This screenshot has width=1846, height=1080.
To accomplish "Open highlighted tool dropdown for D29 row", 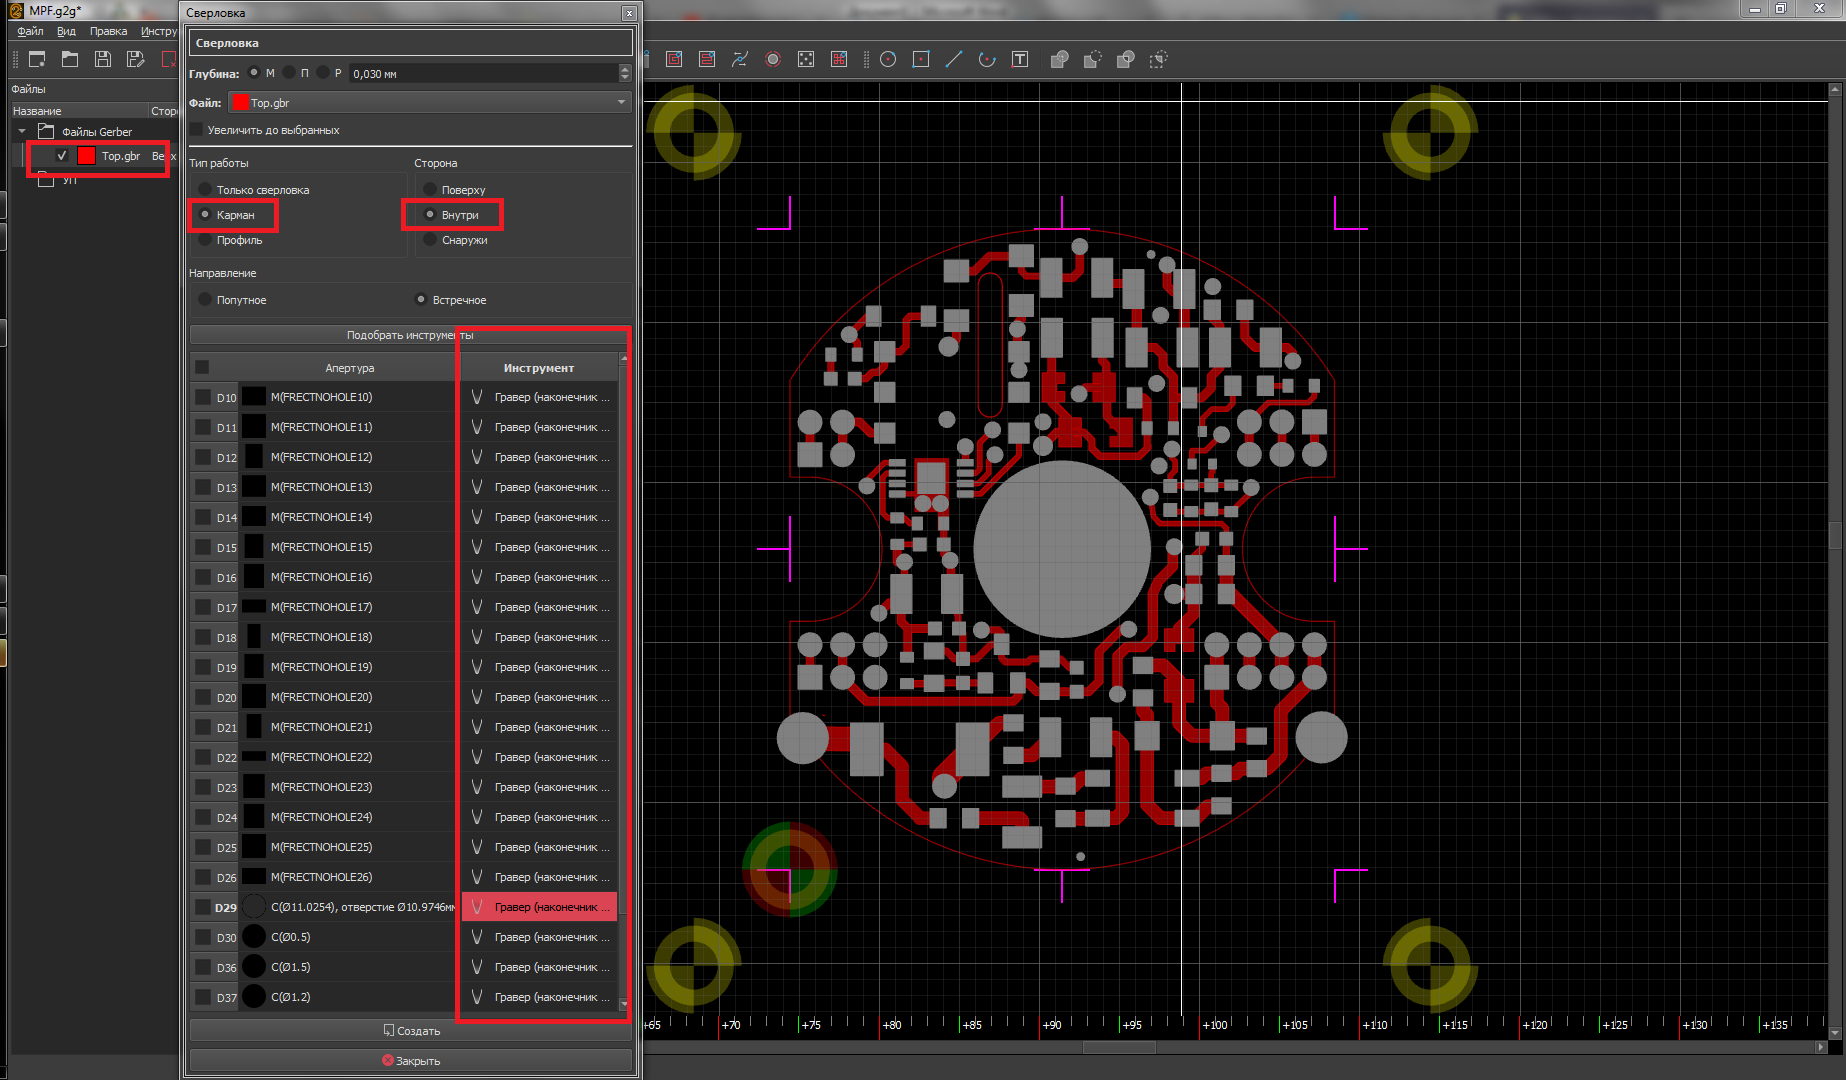I will (539, 907).
